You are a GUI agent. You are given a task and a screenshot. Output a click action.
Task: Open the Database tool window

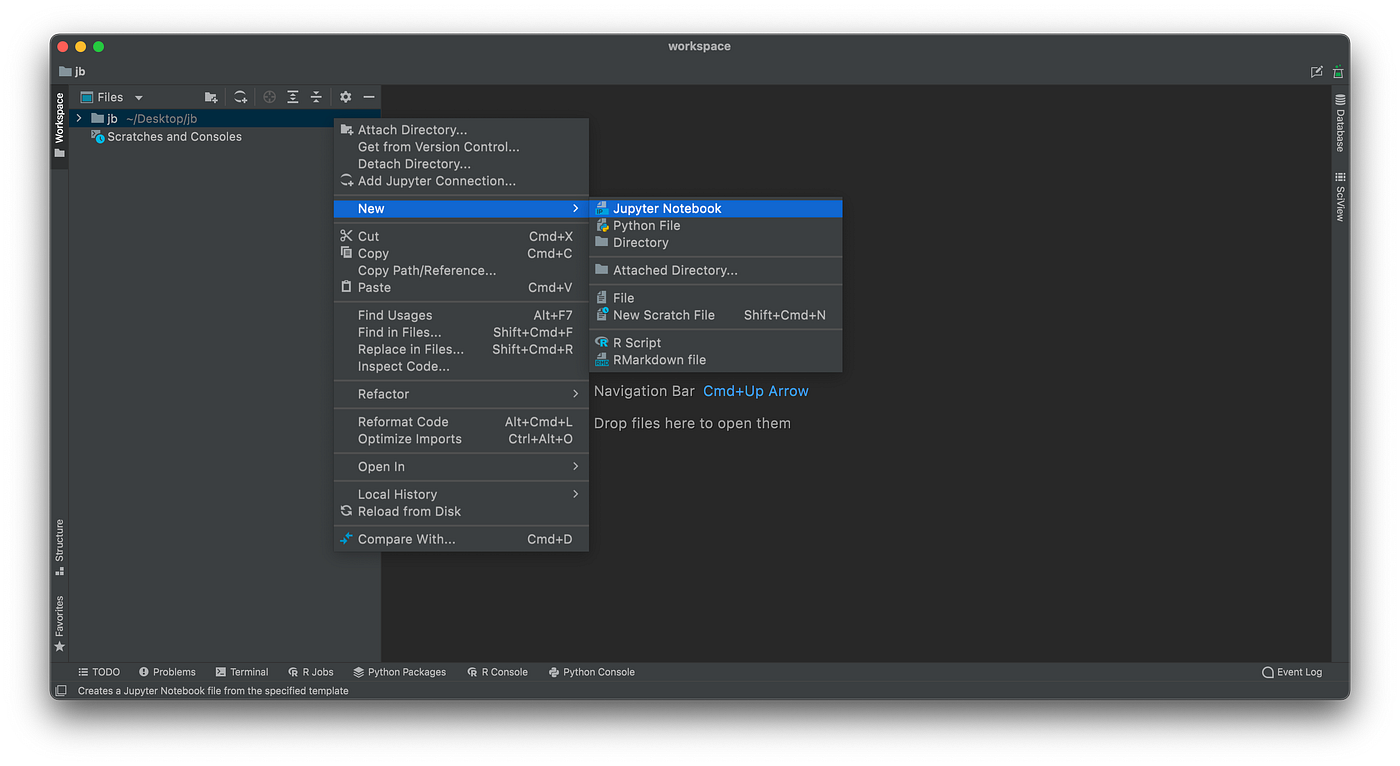click(1339, 125)
